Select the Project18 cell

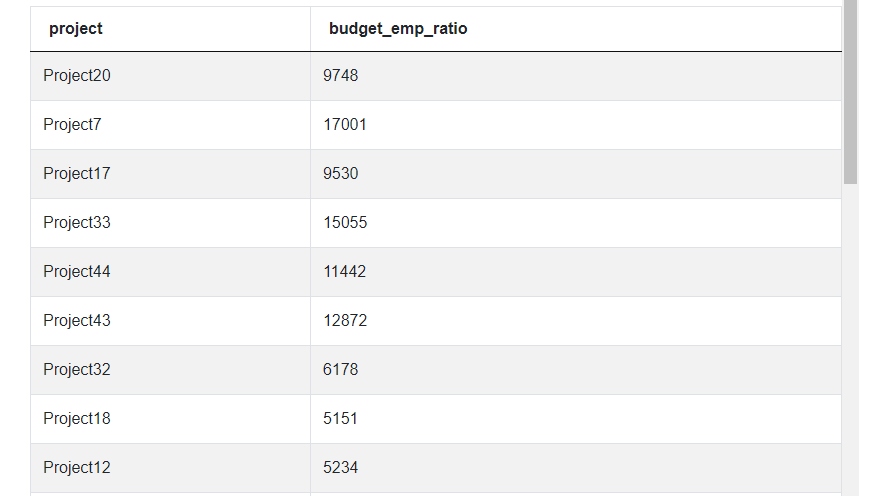coord(170,418)
